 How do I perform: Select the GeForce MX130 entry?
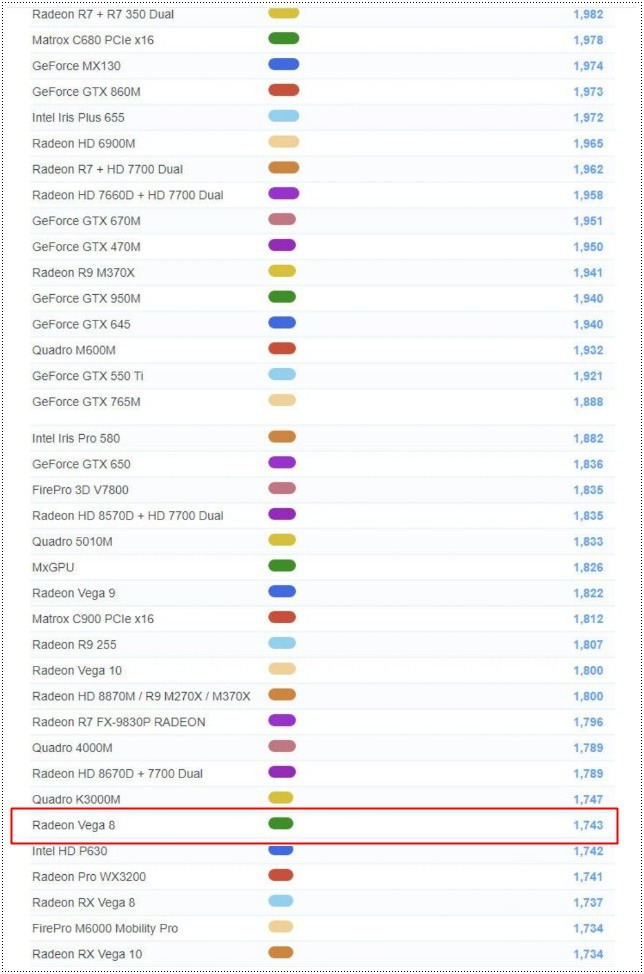(x=76, y=66)
